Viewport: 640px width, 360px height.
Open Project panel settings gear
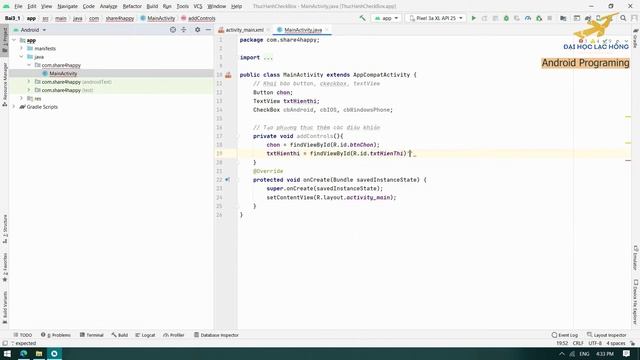coord(198,30)
